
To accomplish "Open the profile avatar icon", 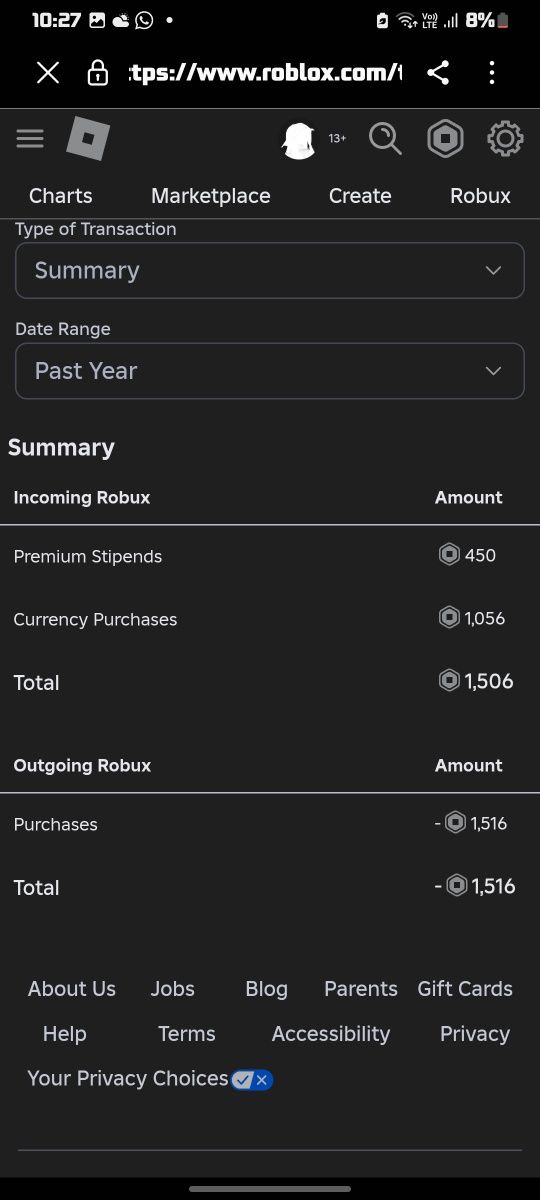I will click(299, 139).
